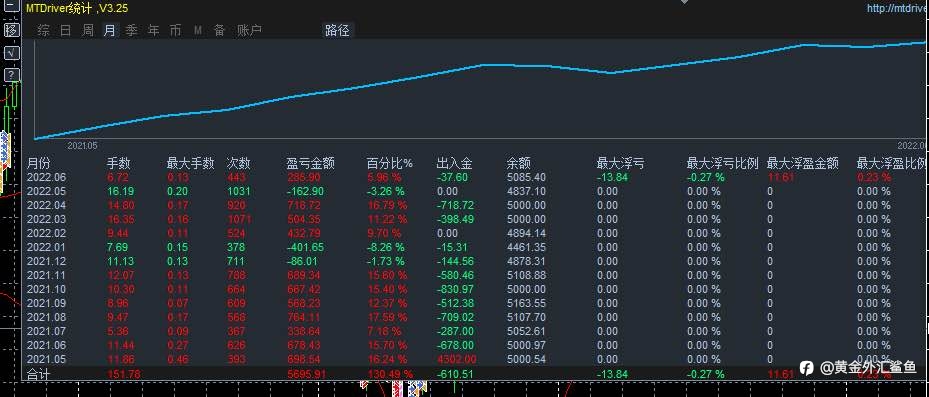
Task: Click the -86.01 profit/loss cell
Action: [302, 261]
